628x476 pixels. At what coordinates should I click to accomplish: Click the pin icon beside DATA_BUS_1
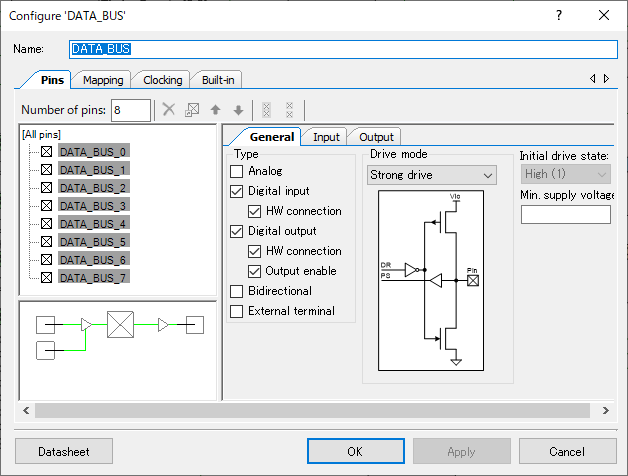click(46, 169)
